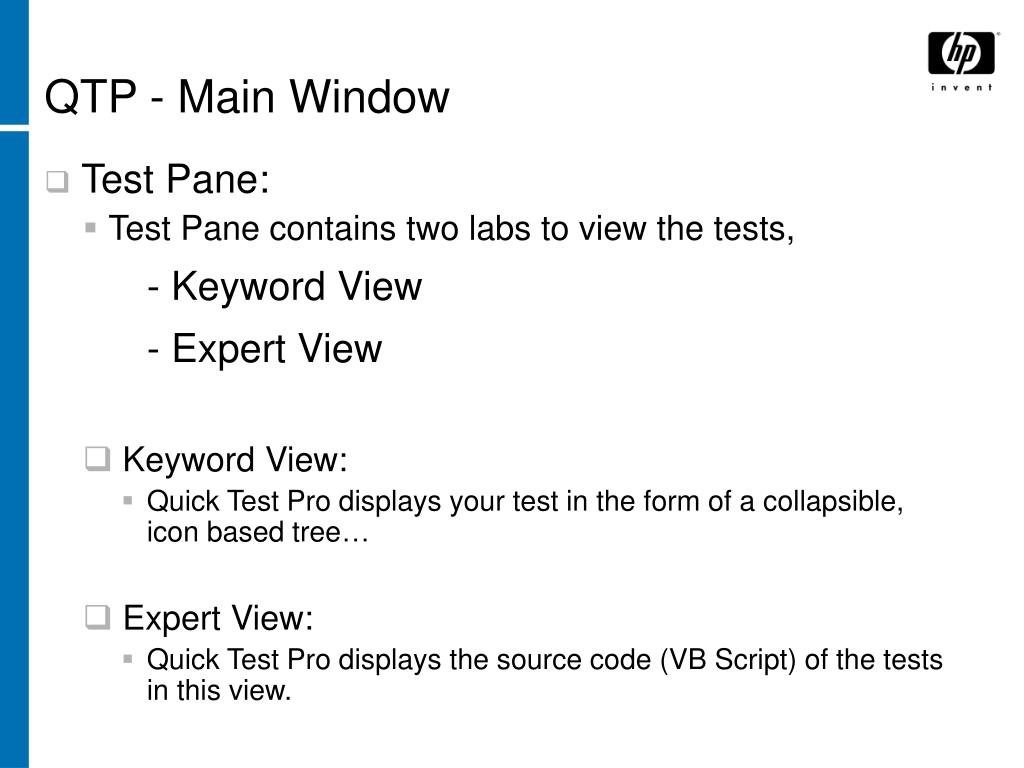Click the square bullet before 'Test Pane contains'
The image size is (1024, 768).
coord(91,228)
